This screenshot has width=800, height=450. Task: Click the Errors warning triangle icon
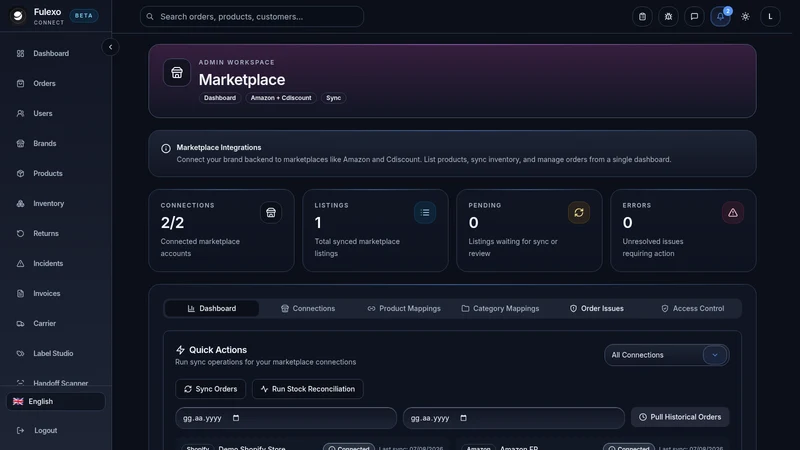(x=732, y=213)
